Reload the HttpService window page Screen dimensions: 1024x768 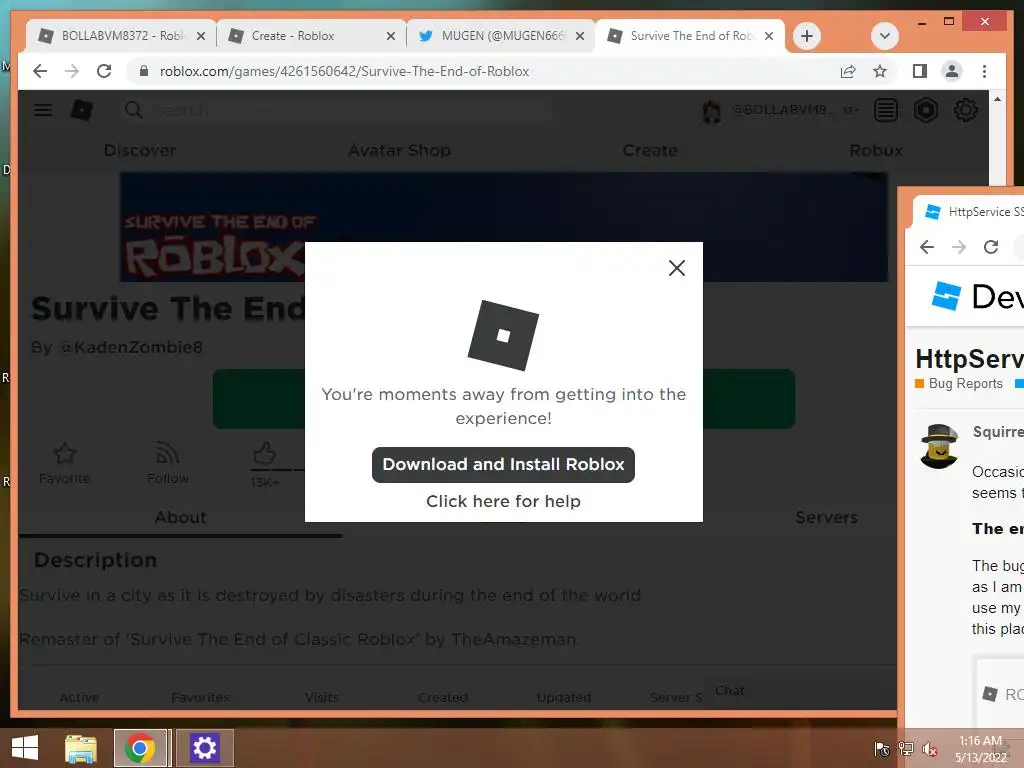click(x=991, y=247)
